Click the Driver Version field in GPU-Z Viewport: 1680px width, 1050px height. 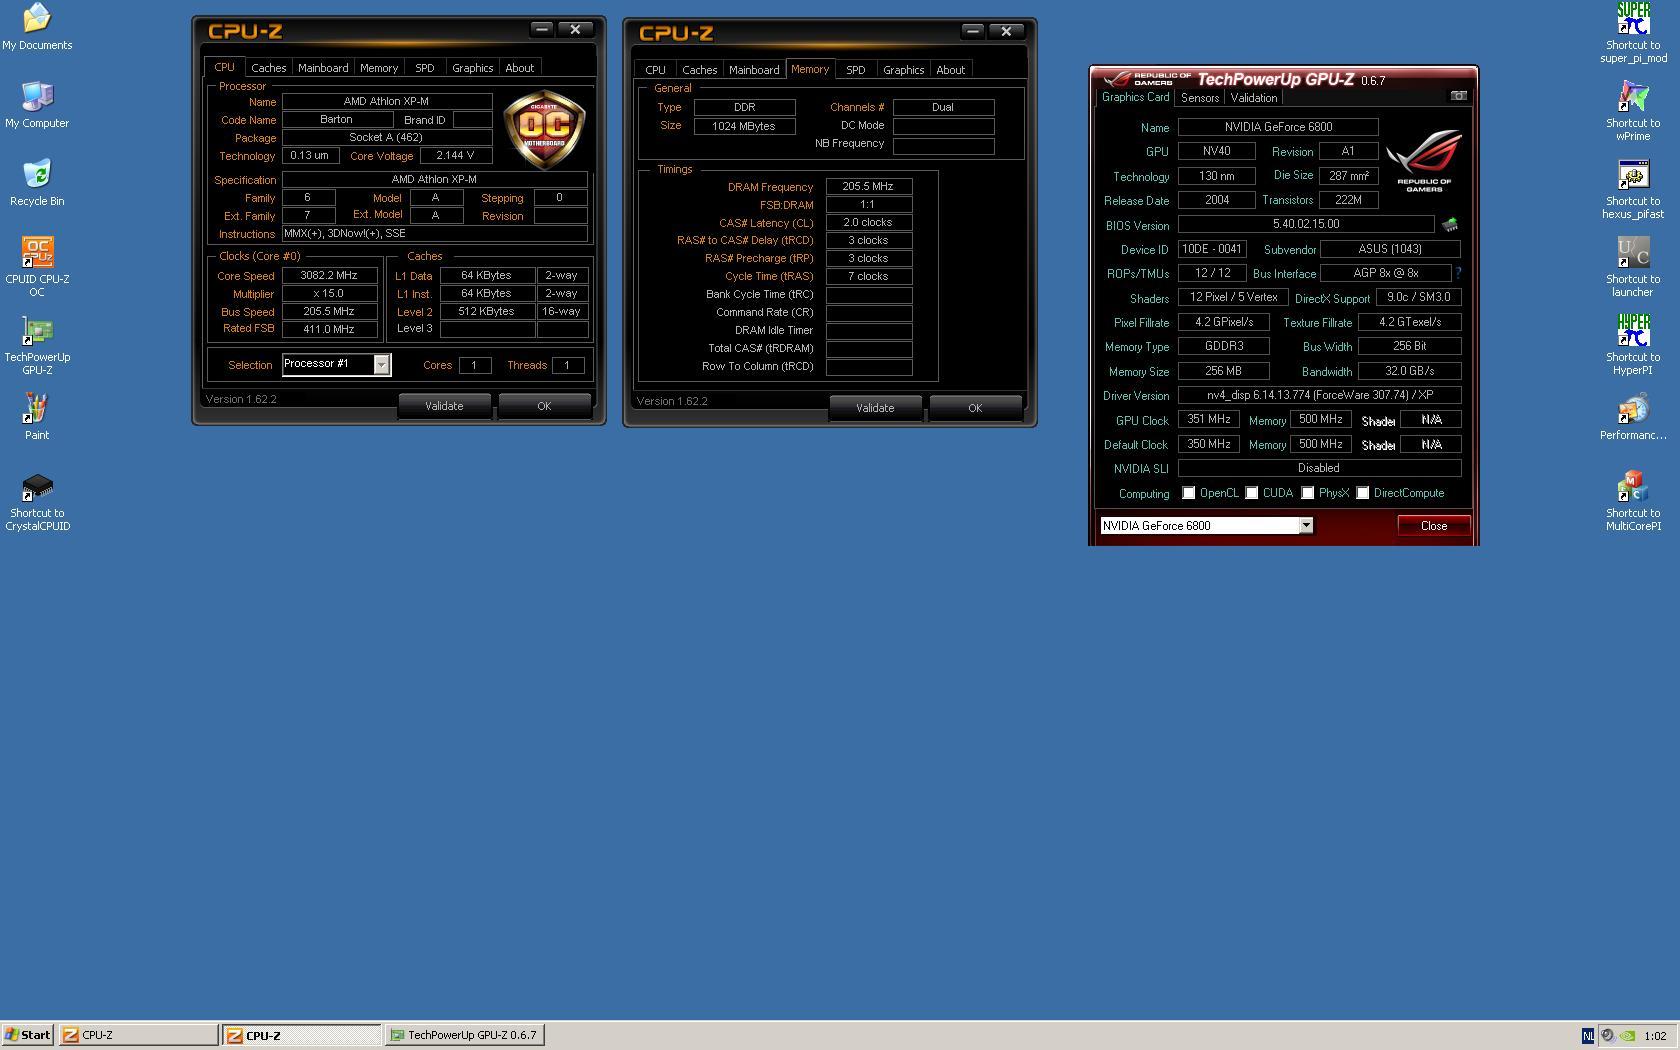pos(1319,396)
